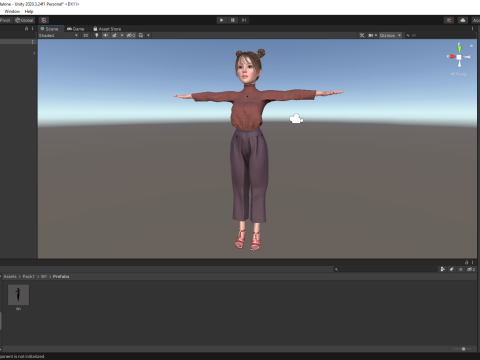Start Play mode with the Play button
The image size is (480, 360).
[221, 20]
